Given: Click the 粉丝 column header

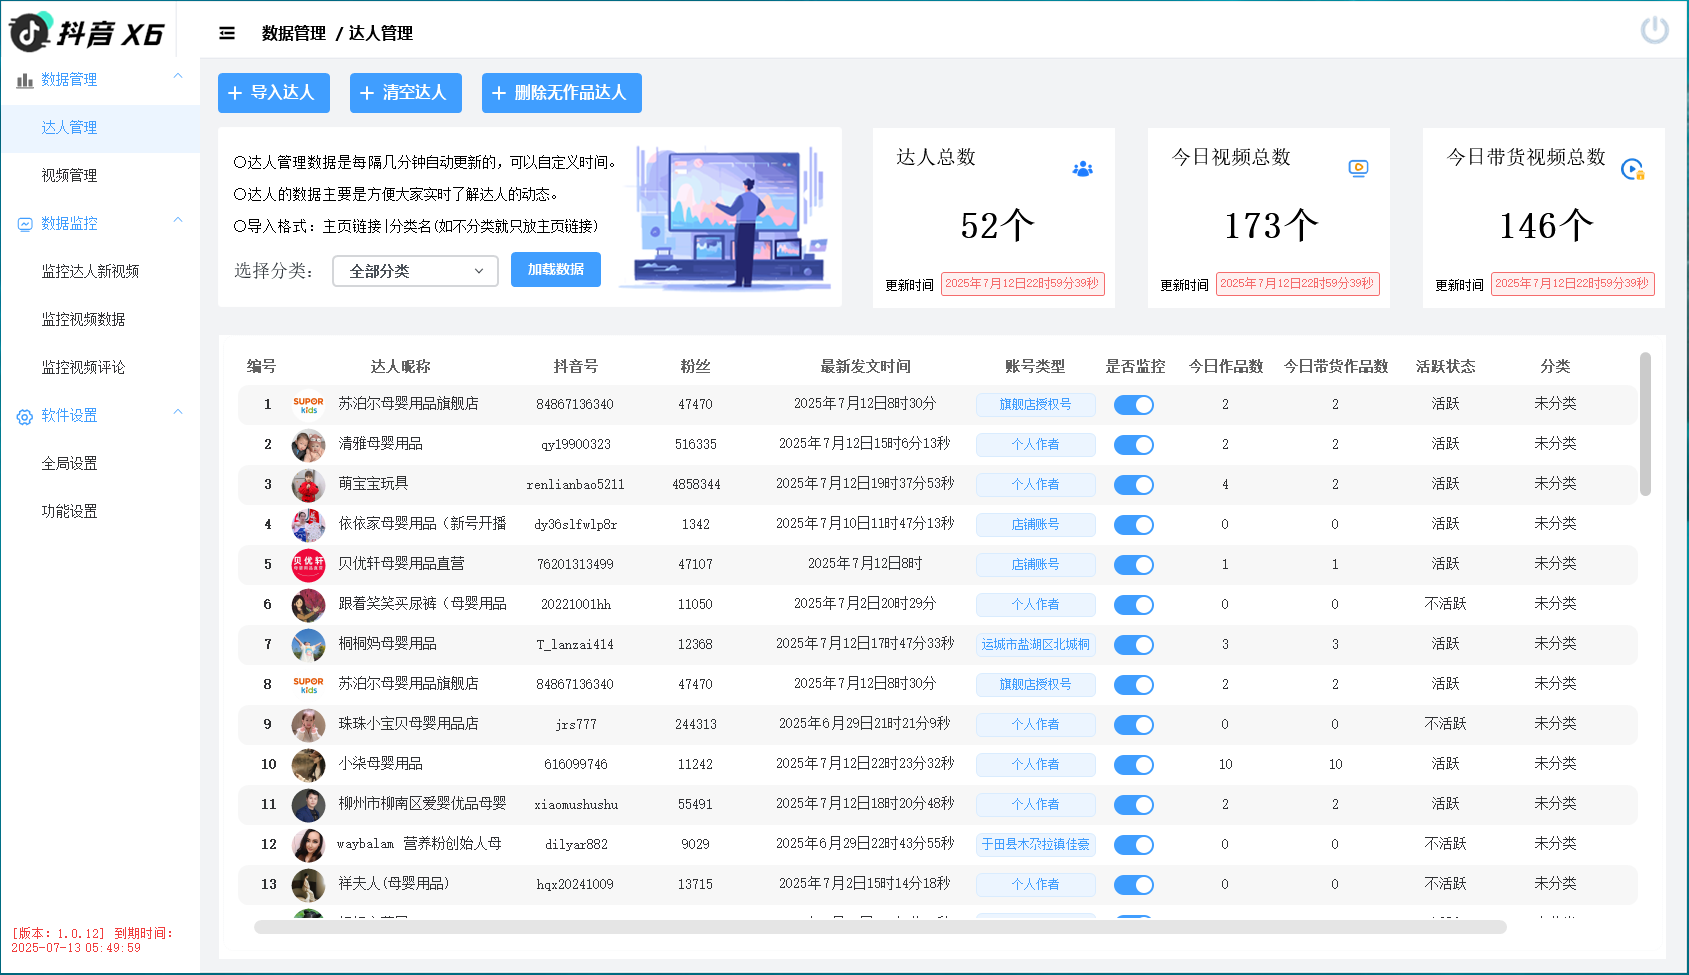Looking at the screenshot, I should (695, 367).
